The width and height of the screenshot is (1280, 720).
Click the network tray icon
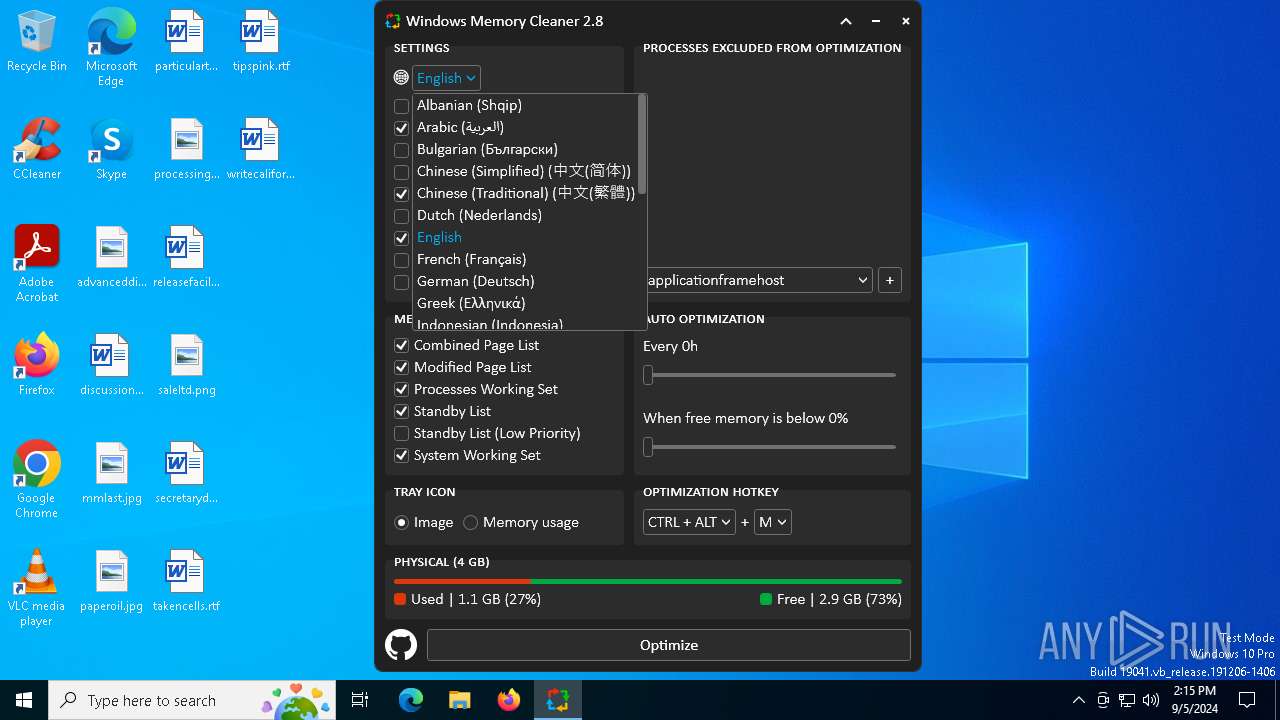coord(1127,700)
